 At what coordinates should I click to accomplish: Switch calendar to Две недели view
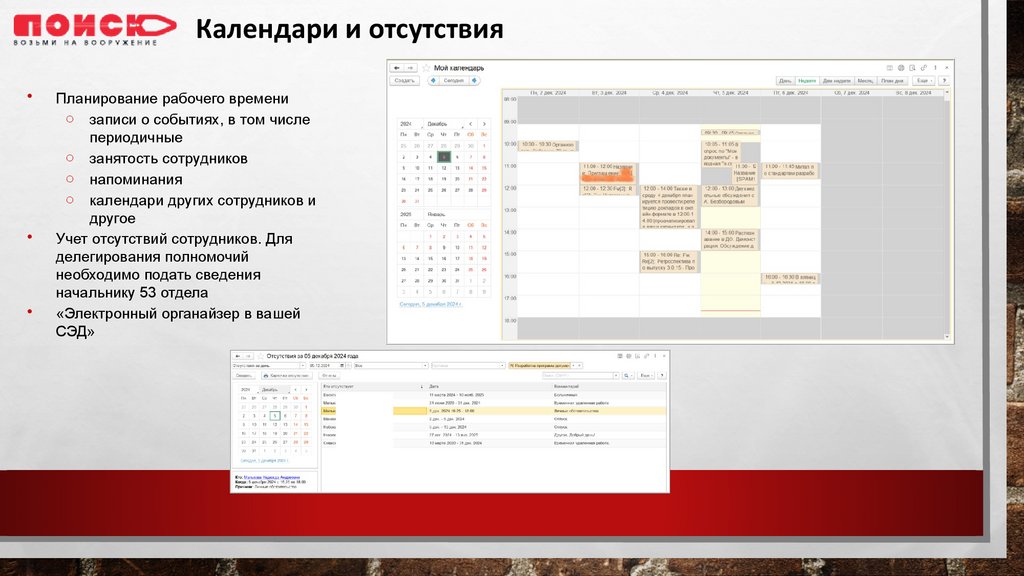coord(837,81)
